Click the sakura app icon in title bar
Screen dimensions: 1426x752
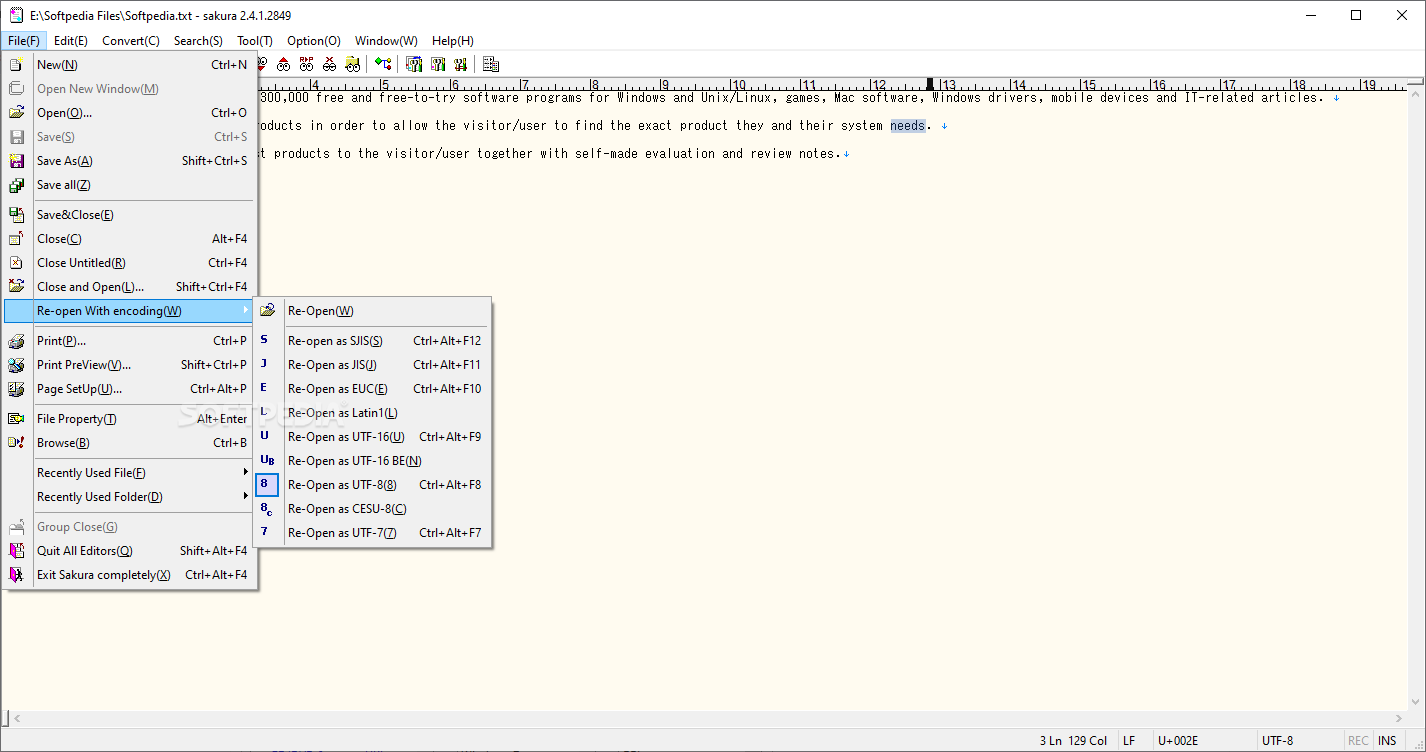pyautogui.click(x=16, y=15)
